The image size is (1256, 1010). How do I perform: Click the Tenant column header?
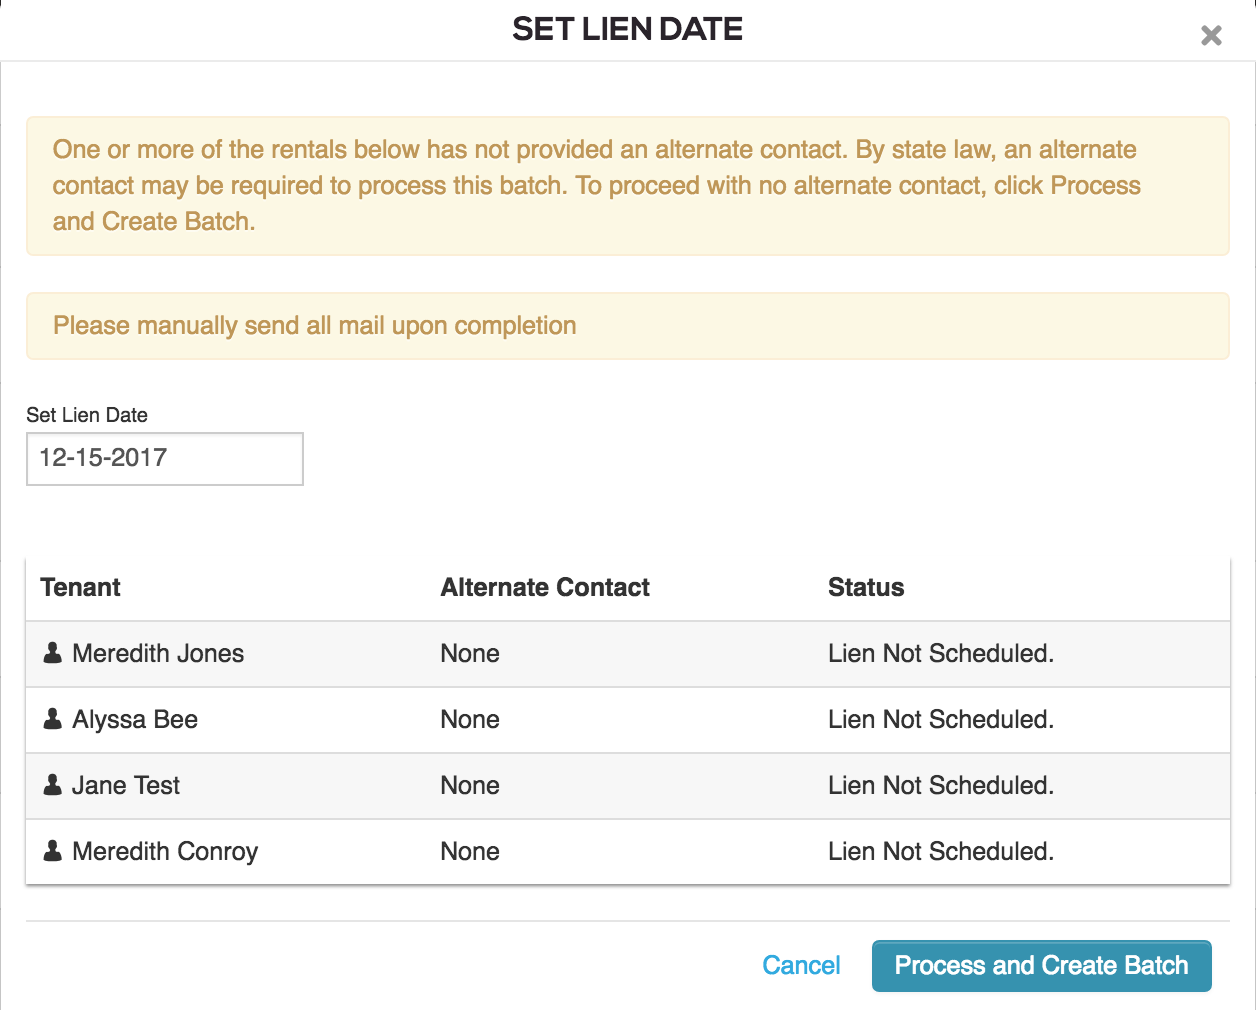pos(80,587)
